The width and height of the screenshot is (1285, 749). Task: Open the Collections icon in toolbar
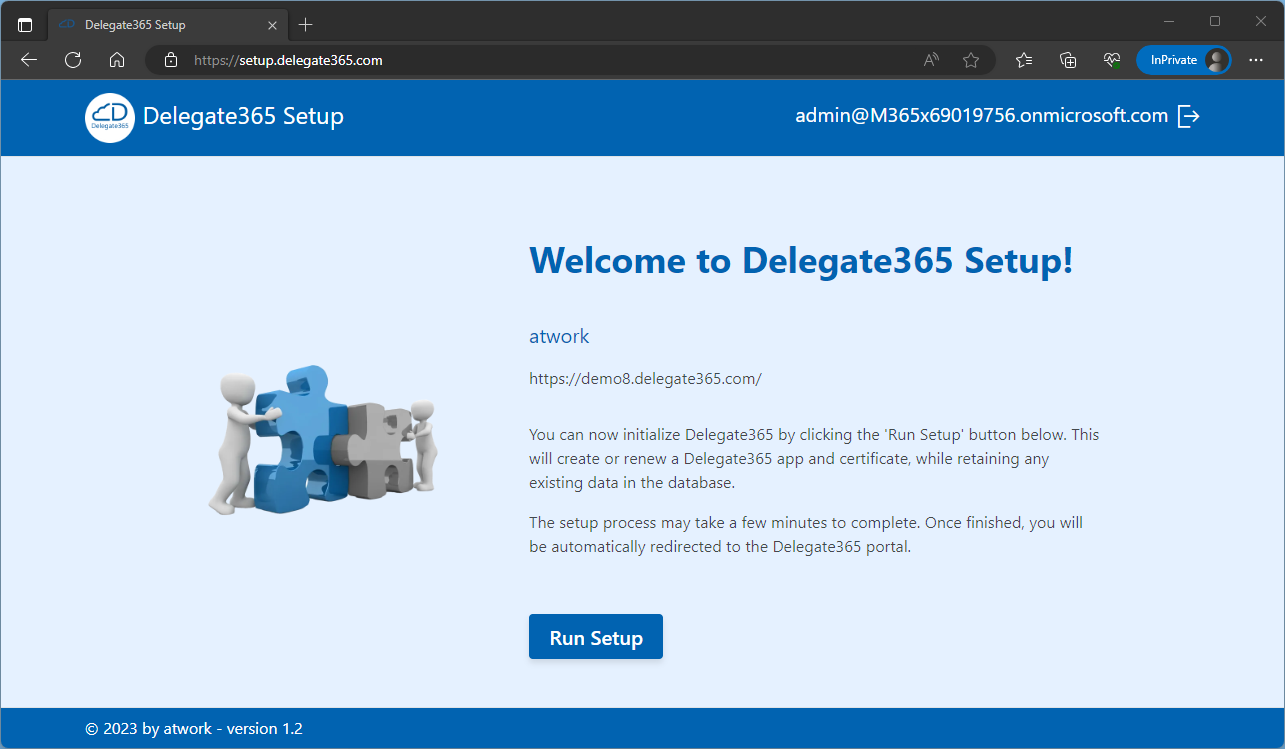1068,60
